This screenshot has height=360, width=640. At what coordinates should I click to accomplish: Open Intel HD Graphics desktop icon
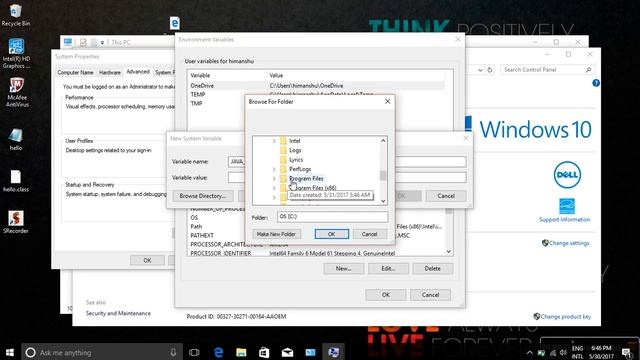16,53
